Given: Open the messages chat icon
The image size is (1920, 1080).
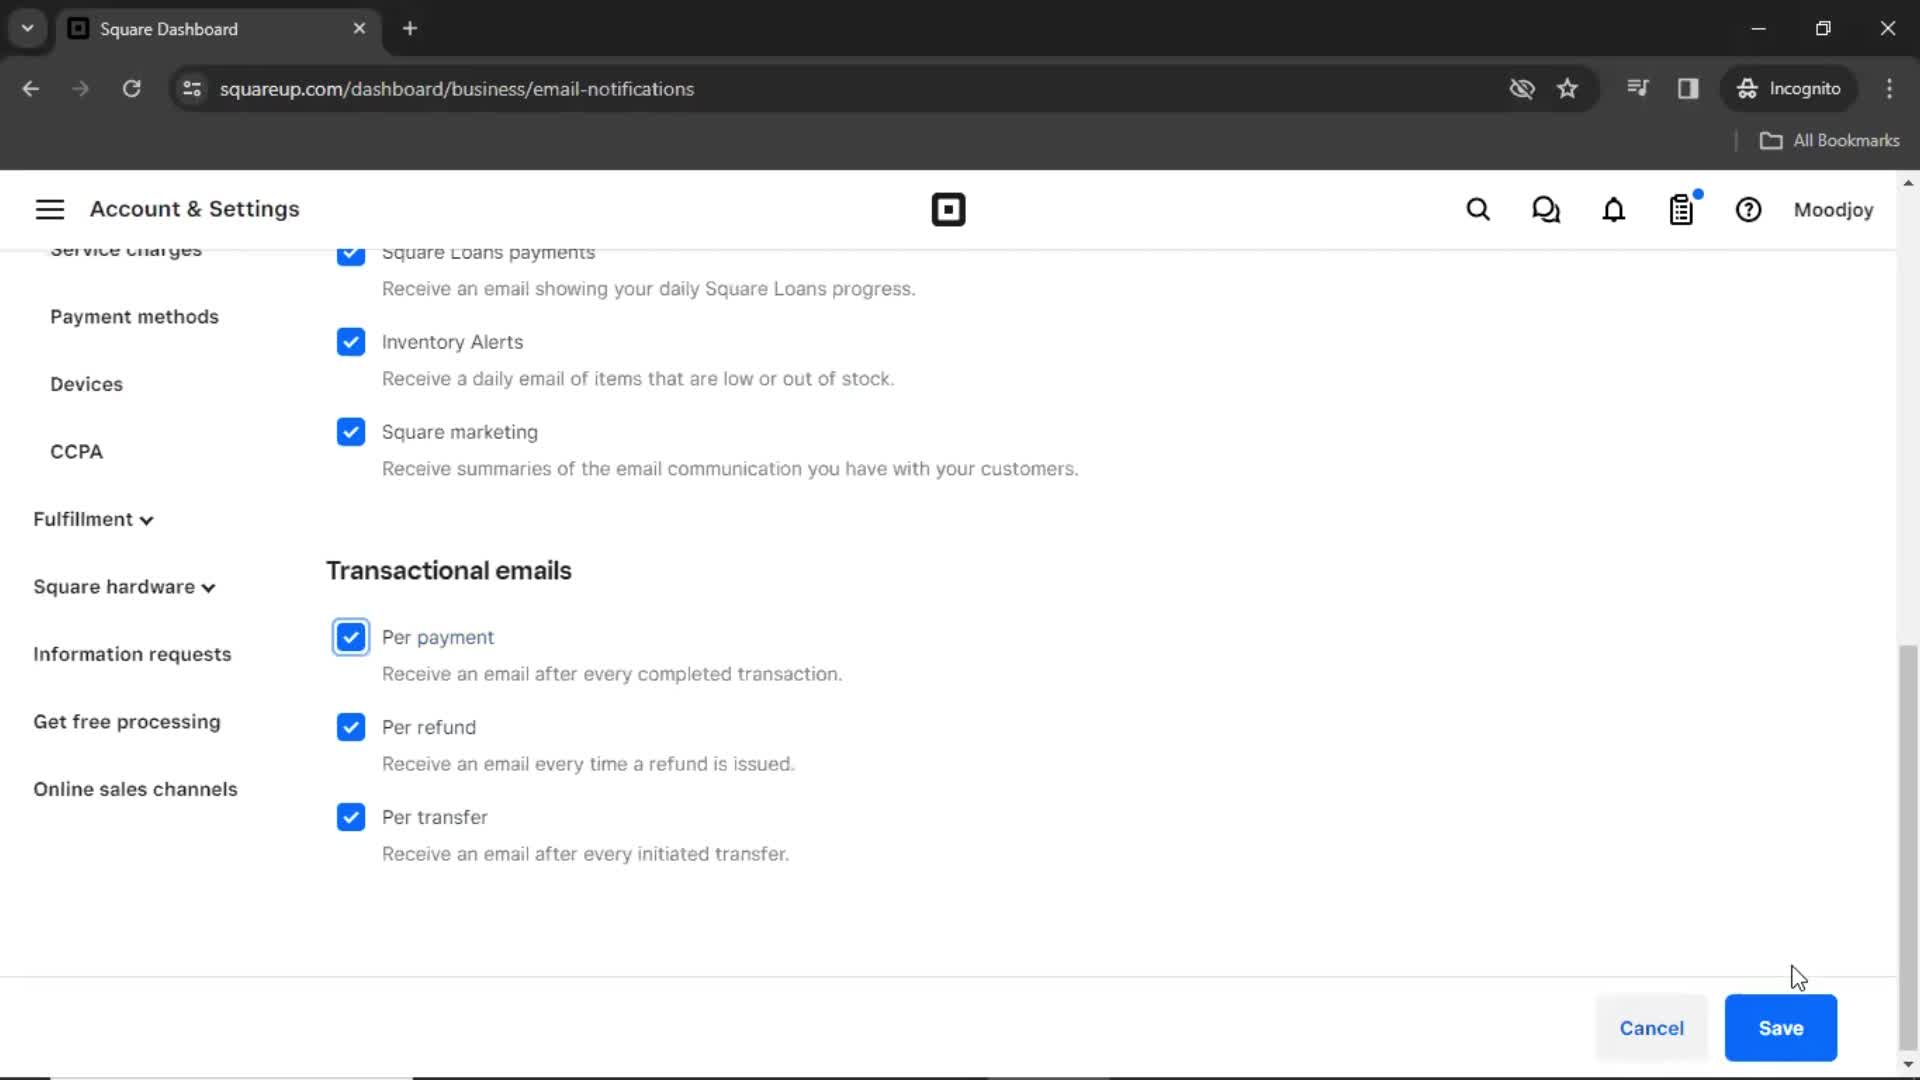Looking at the screenshot, I should click(x=1546, y=210).
